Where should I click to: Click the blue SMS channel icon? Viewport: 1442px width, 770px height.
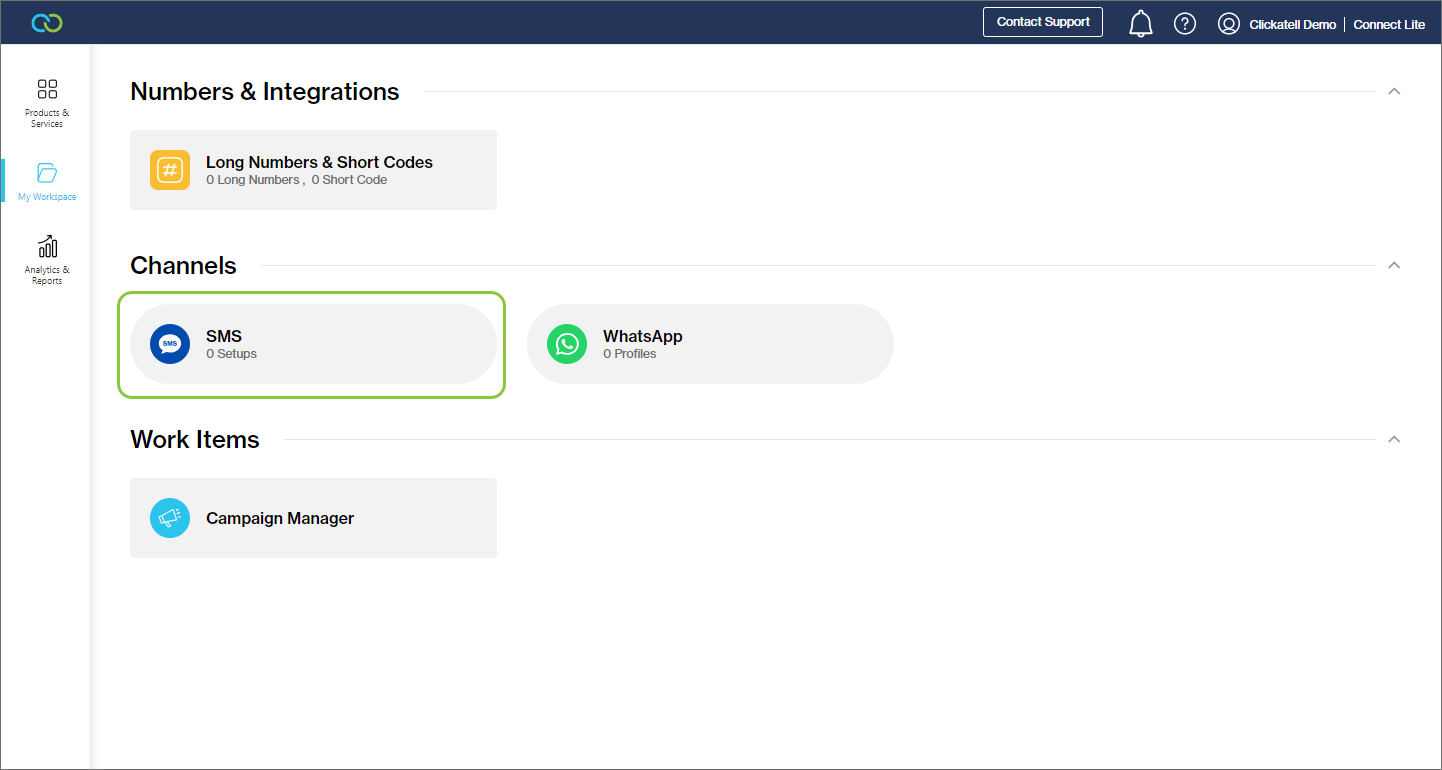point(170,344)
